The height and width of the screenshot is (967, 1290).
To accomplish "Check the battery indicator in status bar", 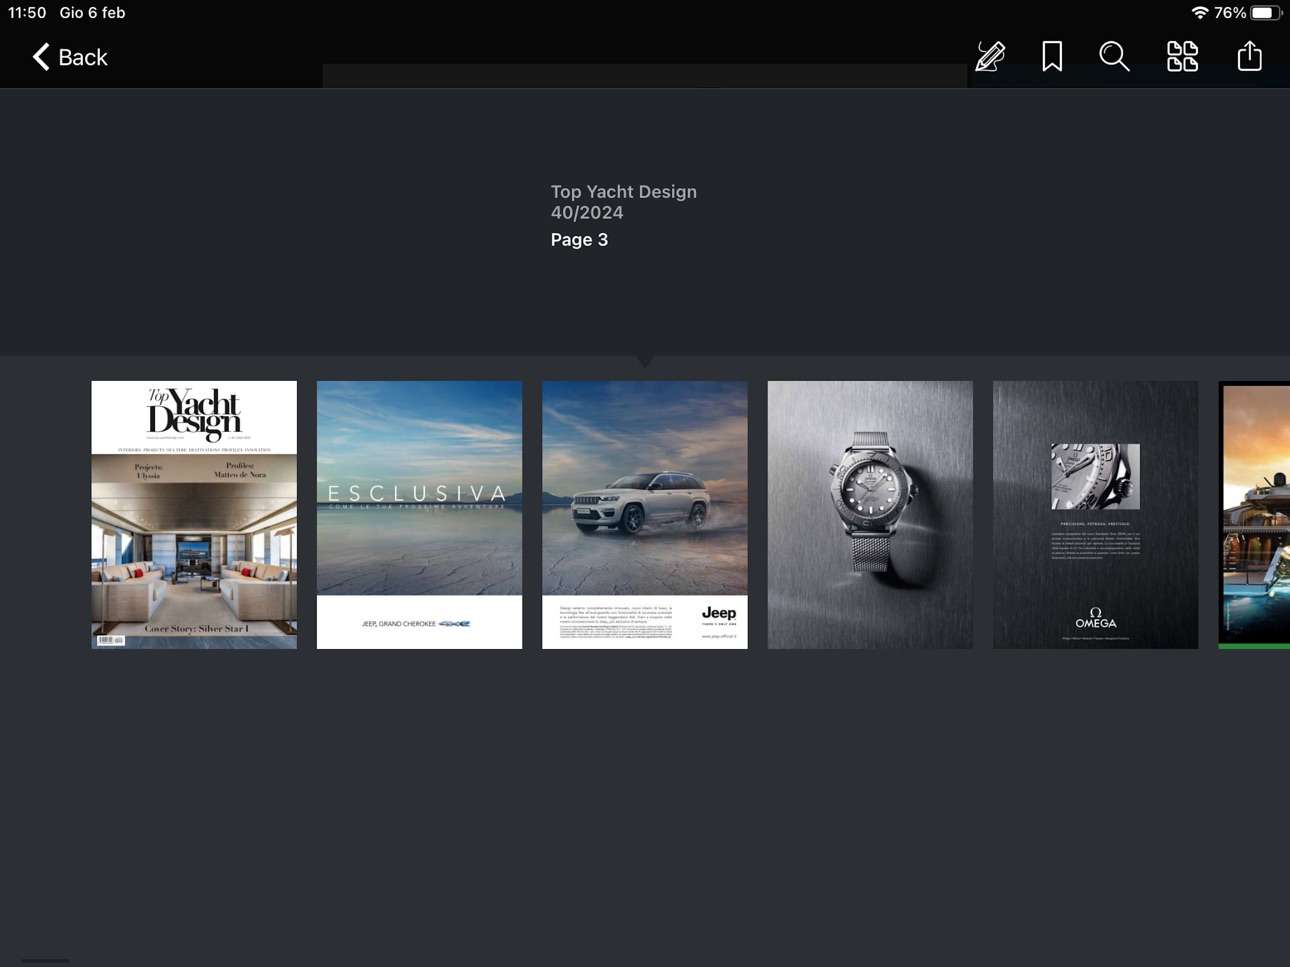I will click(x=1266, y=13).
